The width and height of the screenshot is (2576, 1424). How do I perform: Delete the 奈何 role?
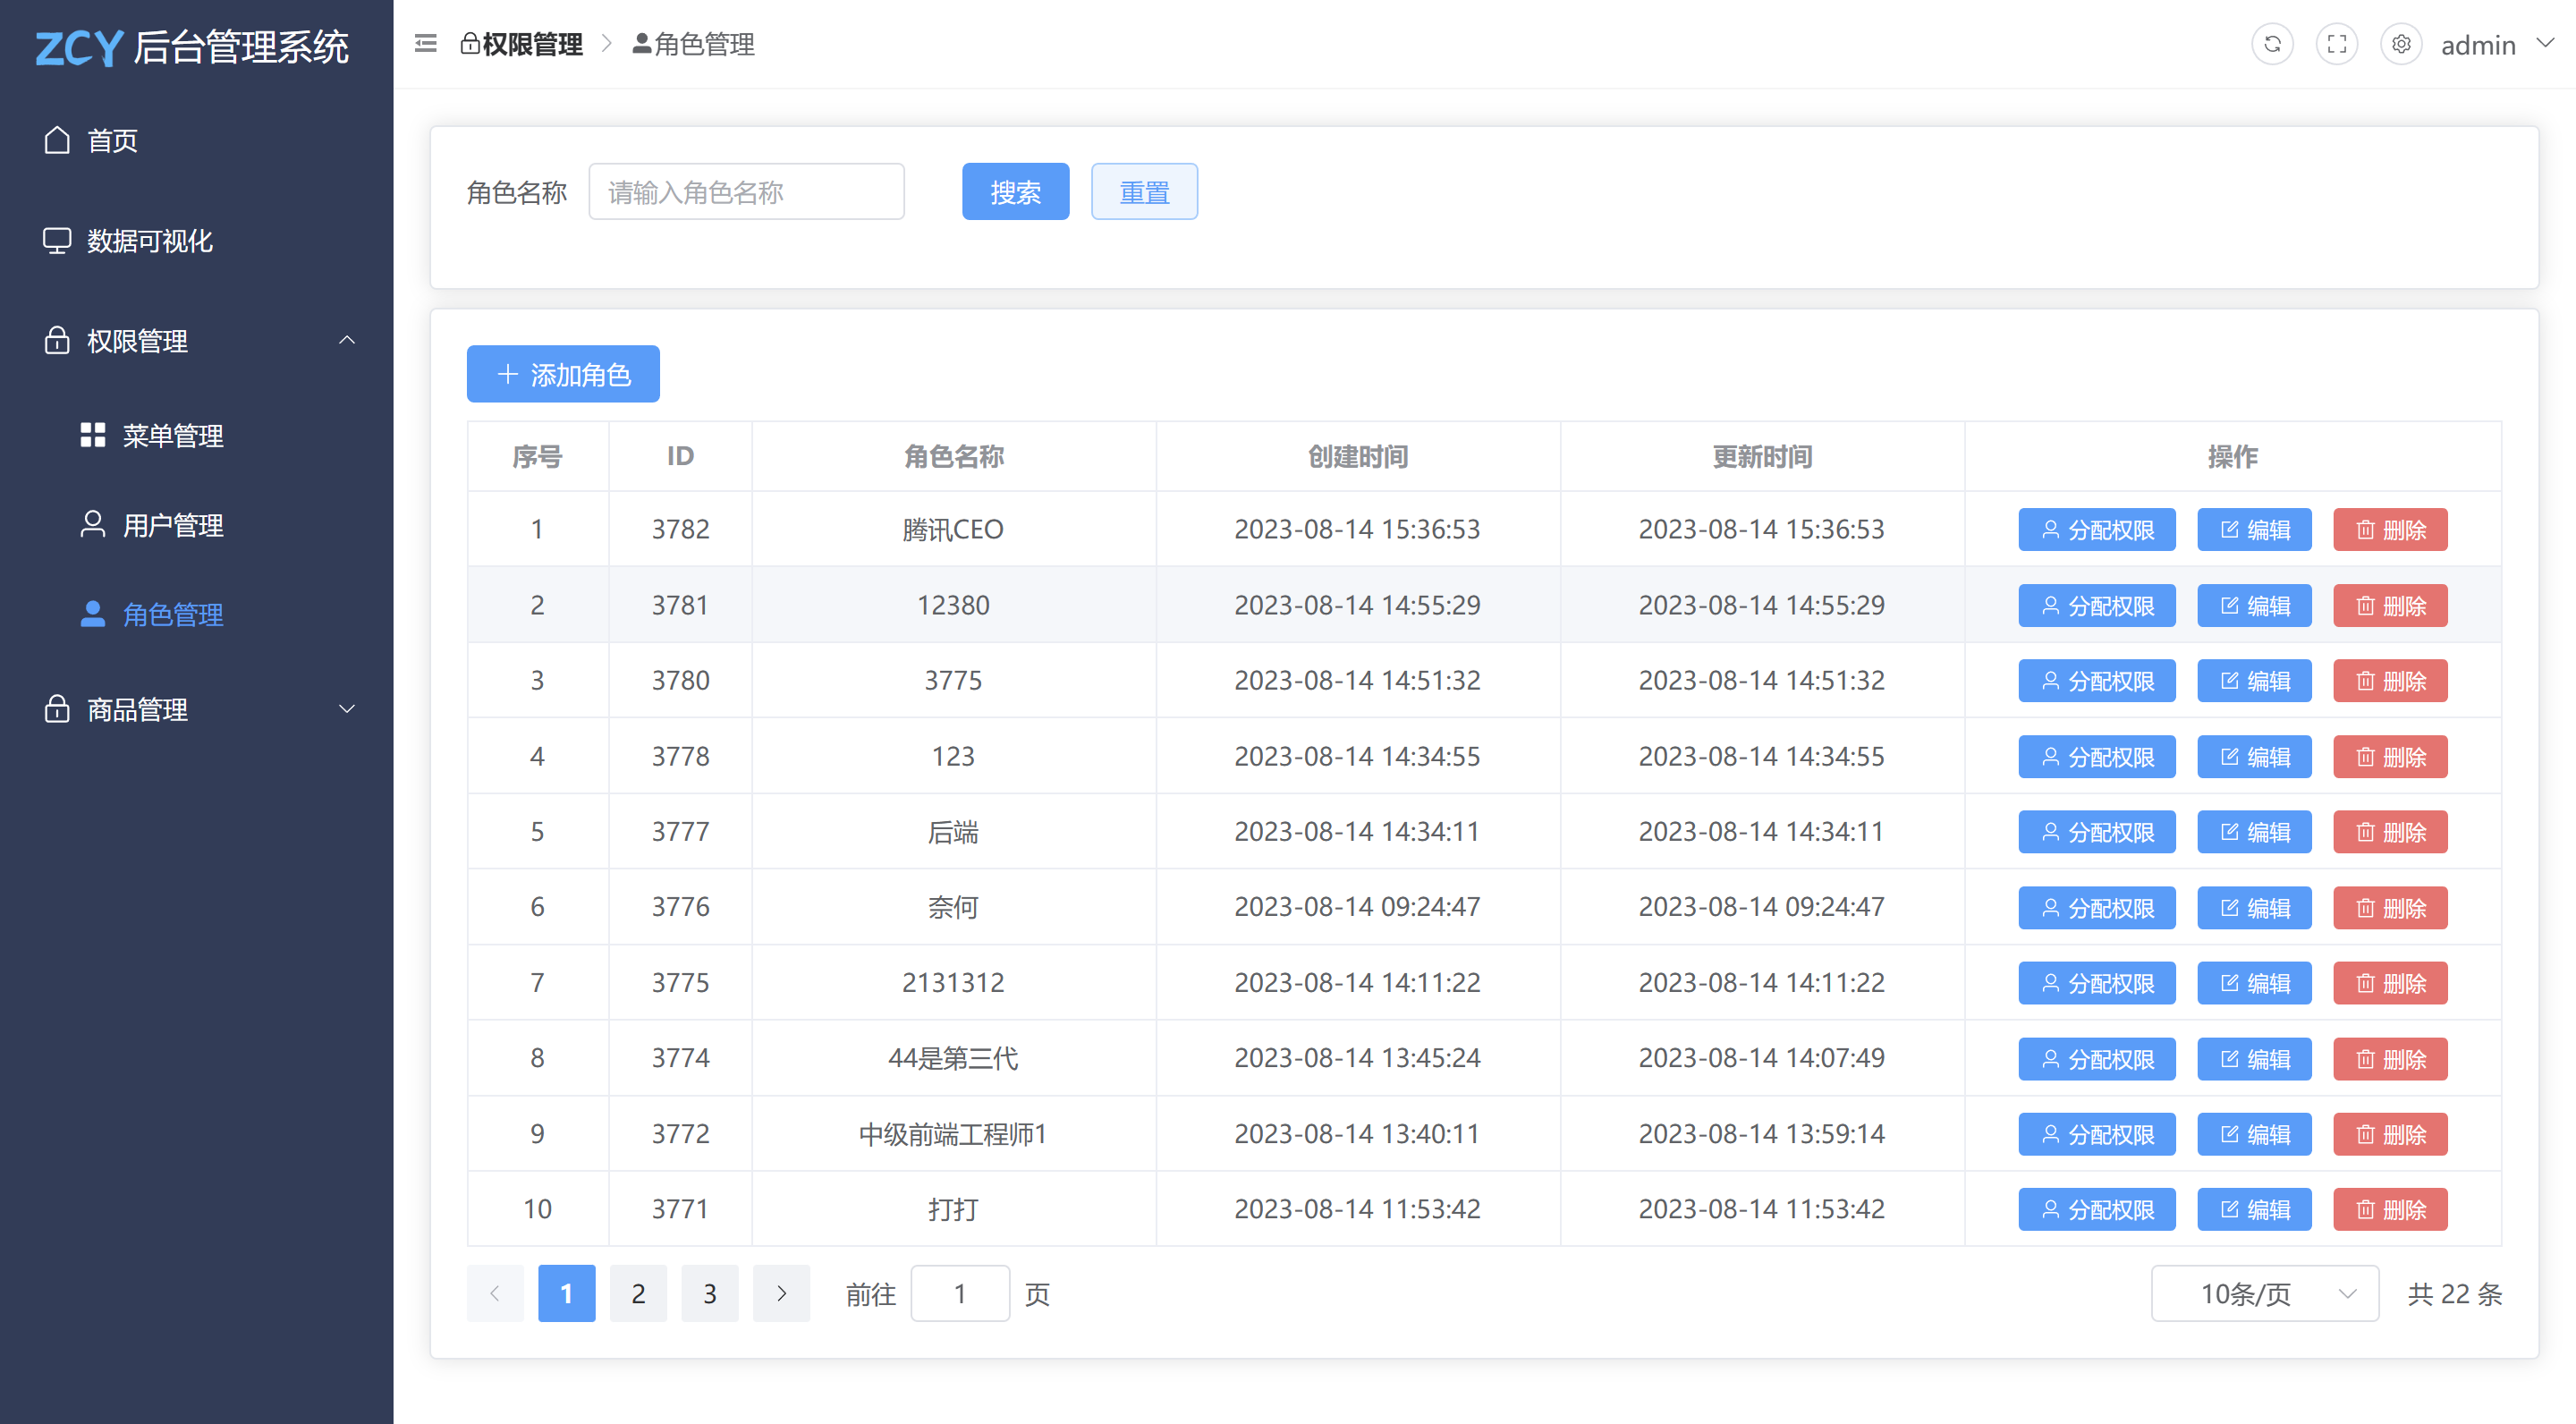click(2390, 908)
